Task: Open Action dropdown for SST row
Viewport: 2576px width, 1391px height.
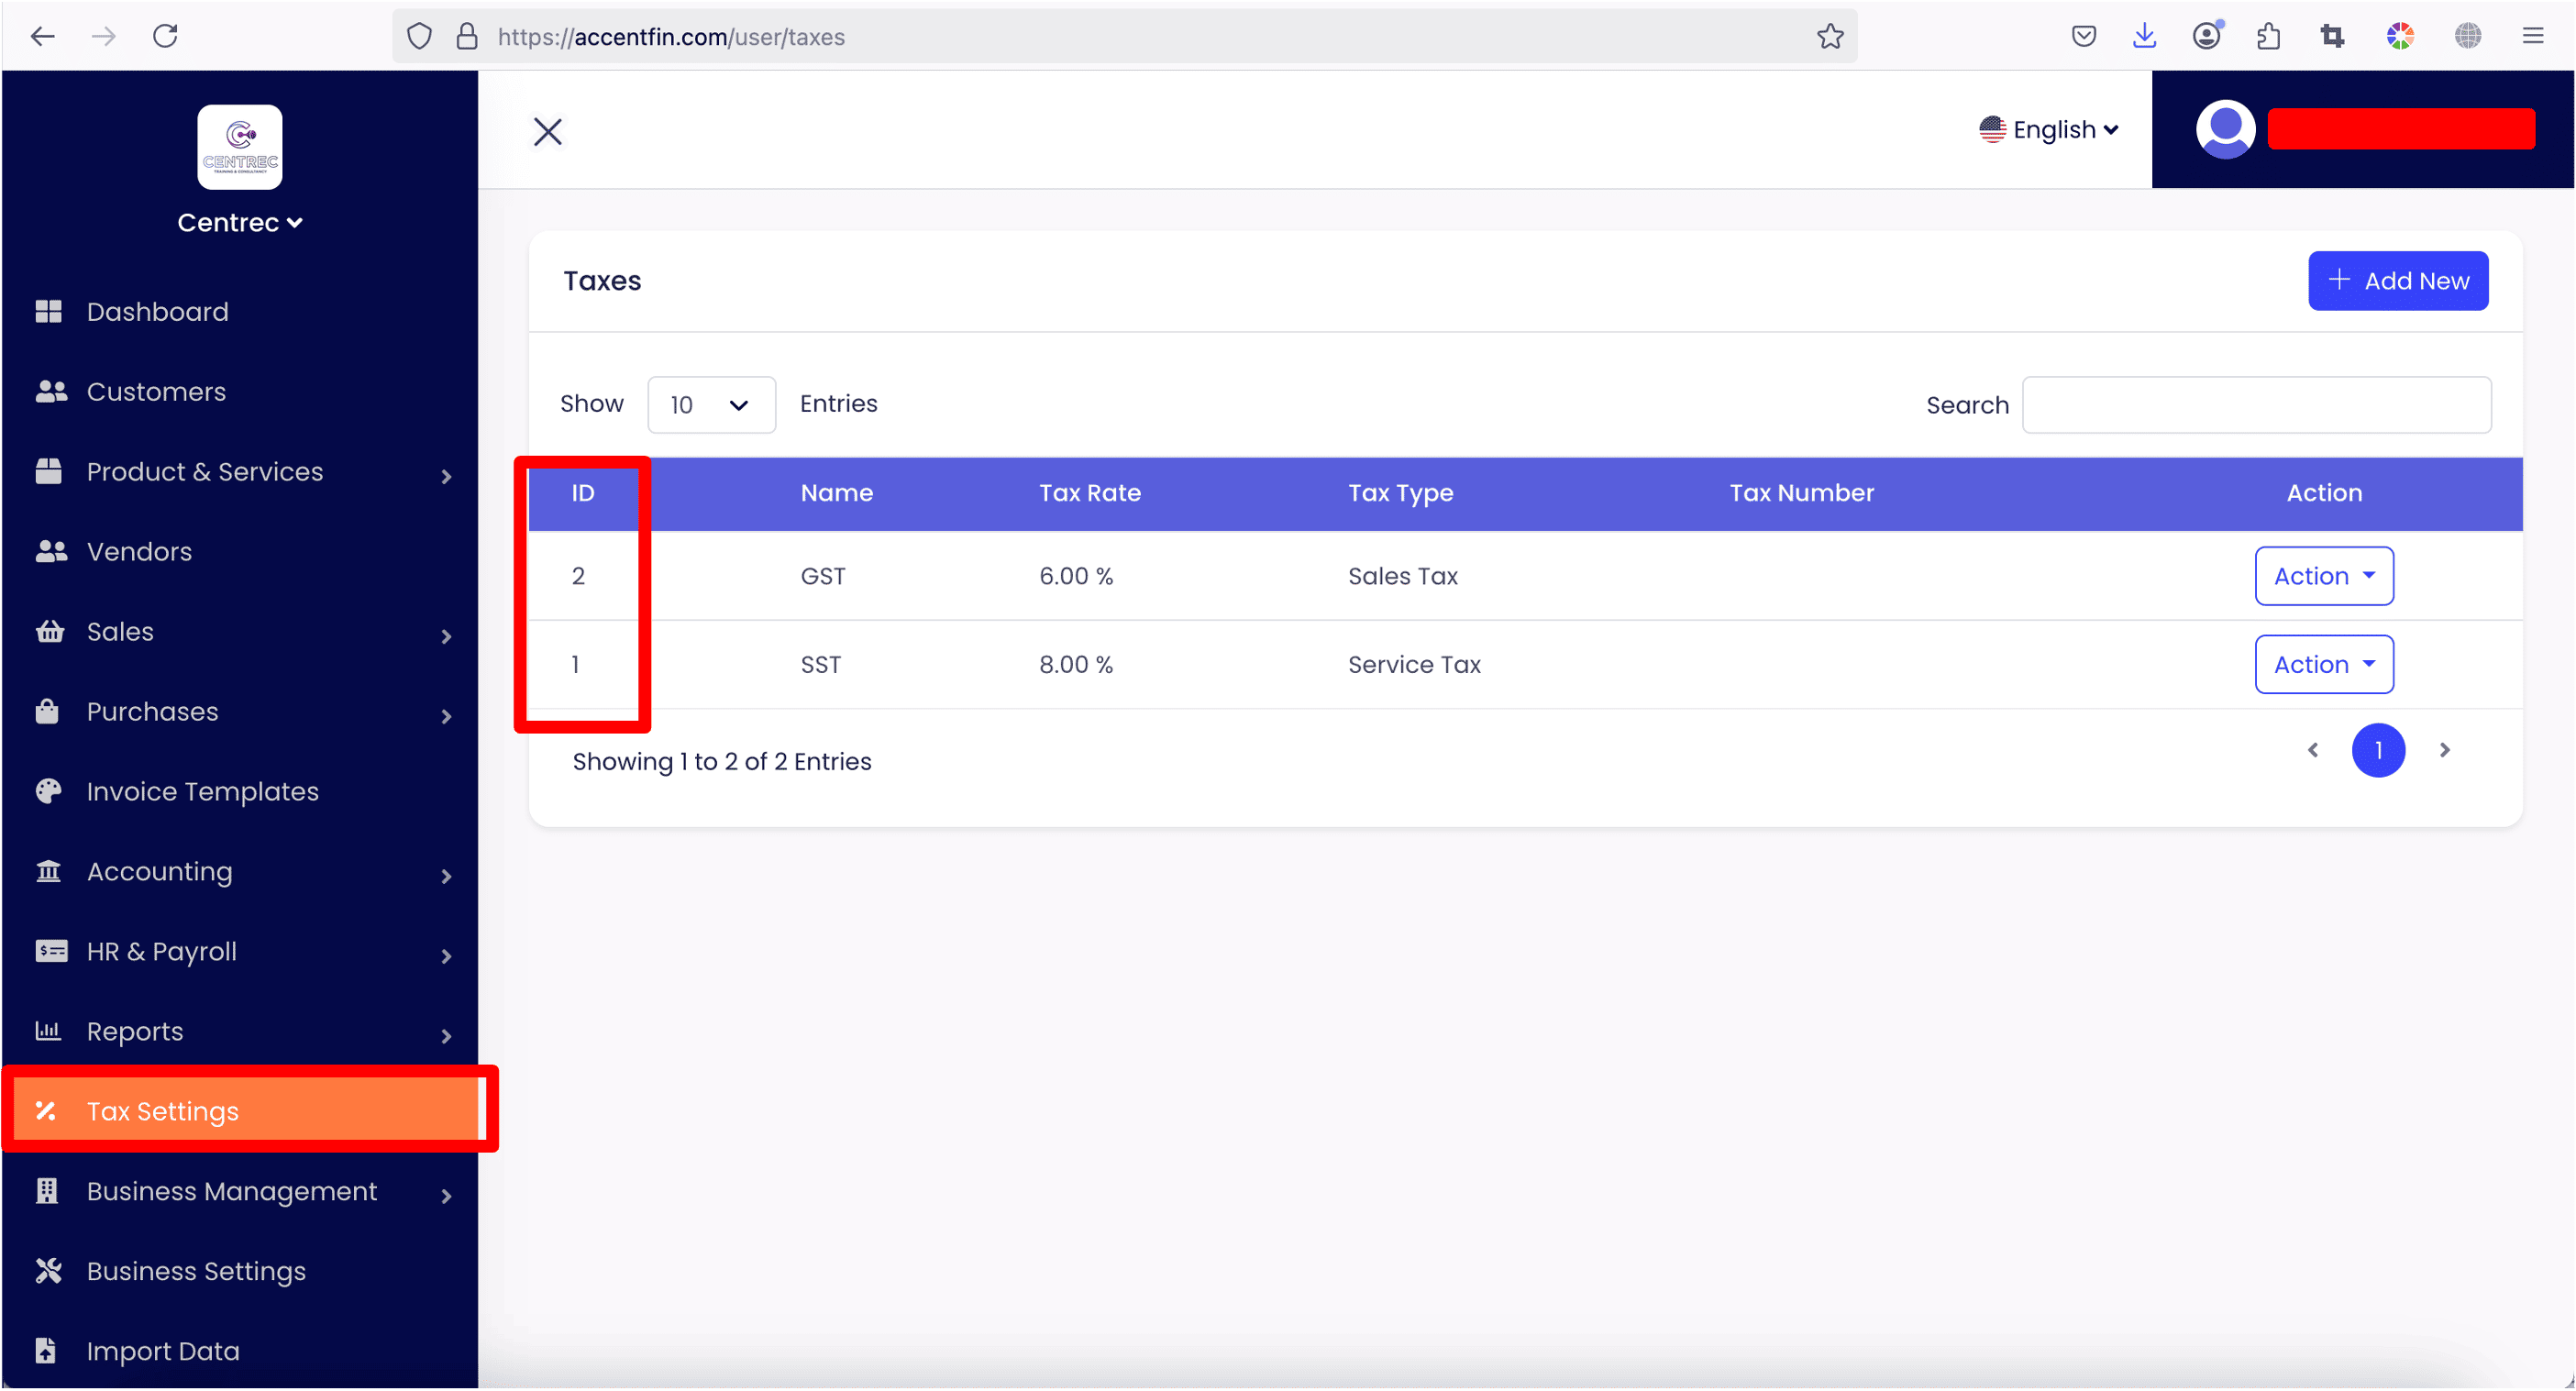Action: 2323,665
